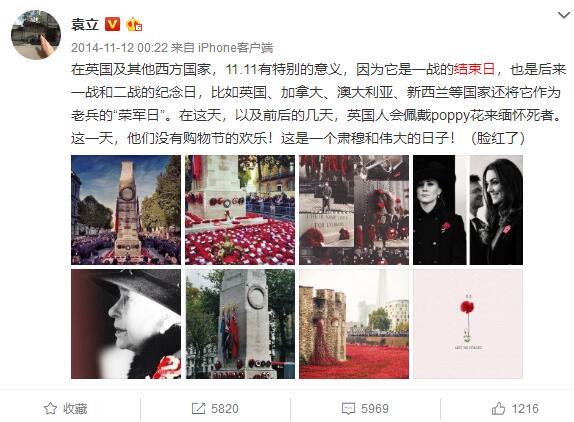Like the post with thumbs-up icon

(x=498, y=408)
